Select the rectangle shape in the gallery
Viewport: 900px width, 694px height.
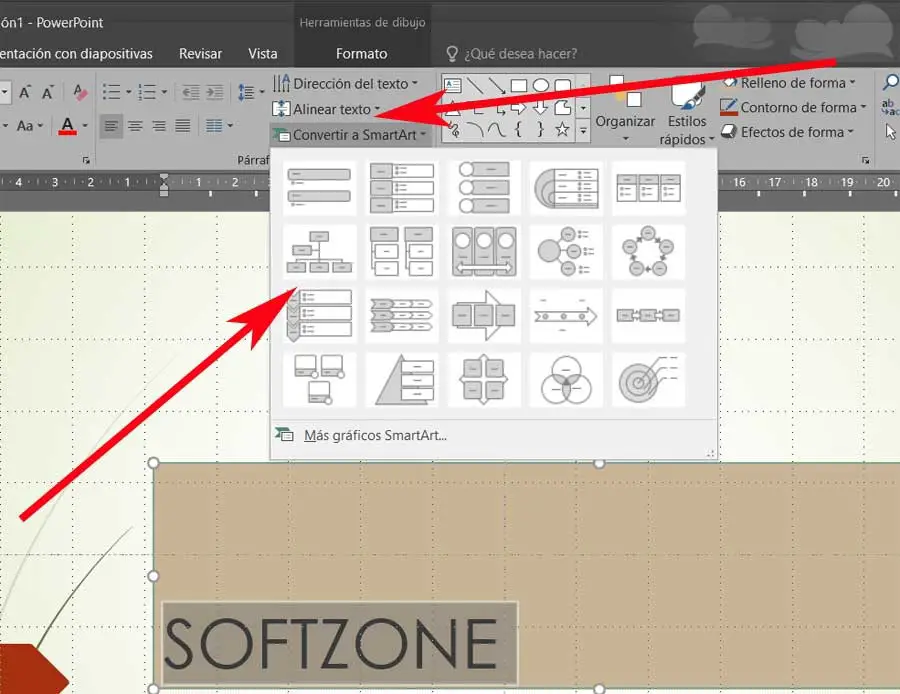(519, 86)
